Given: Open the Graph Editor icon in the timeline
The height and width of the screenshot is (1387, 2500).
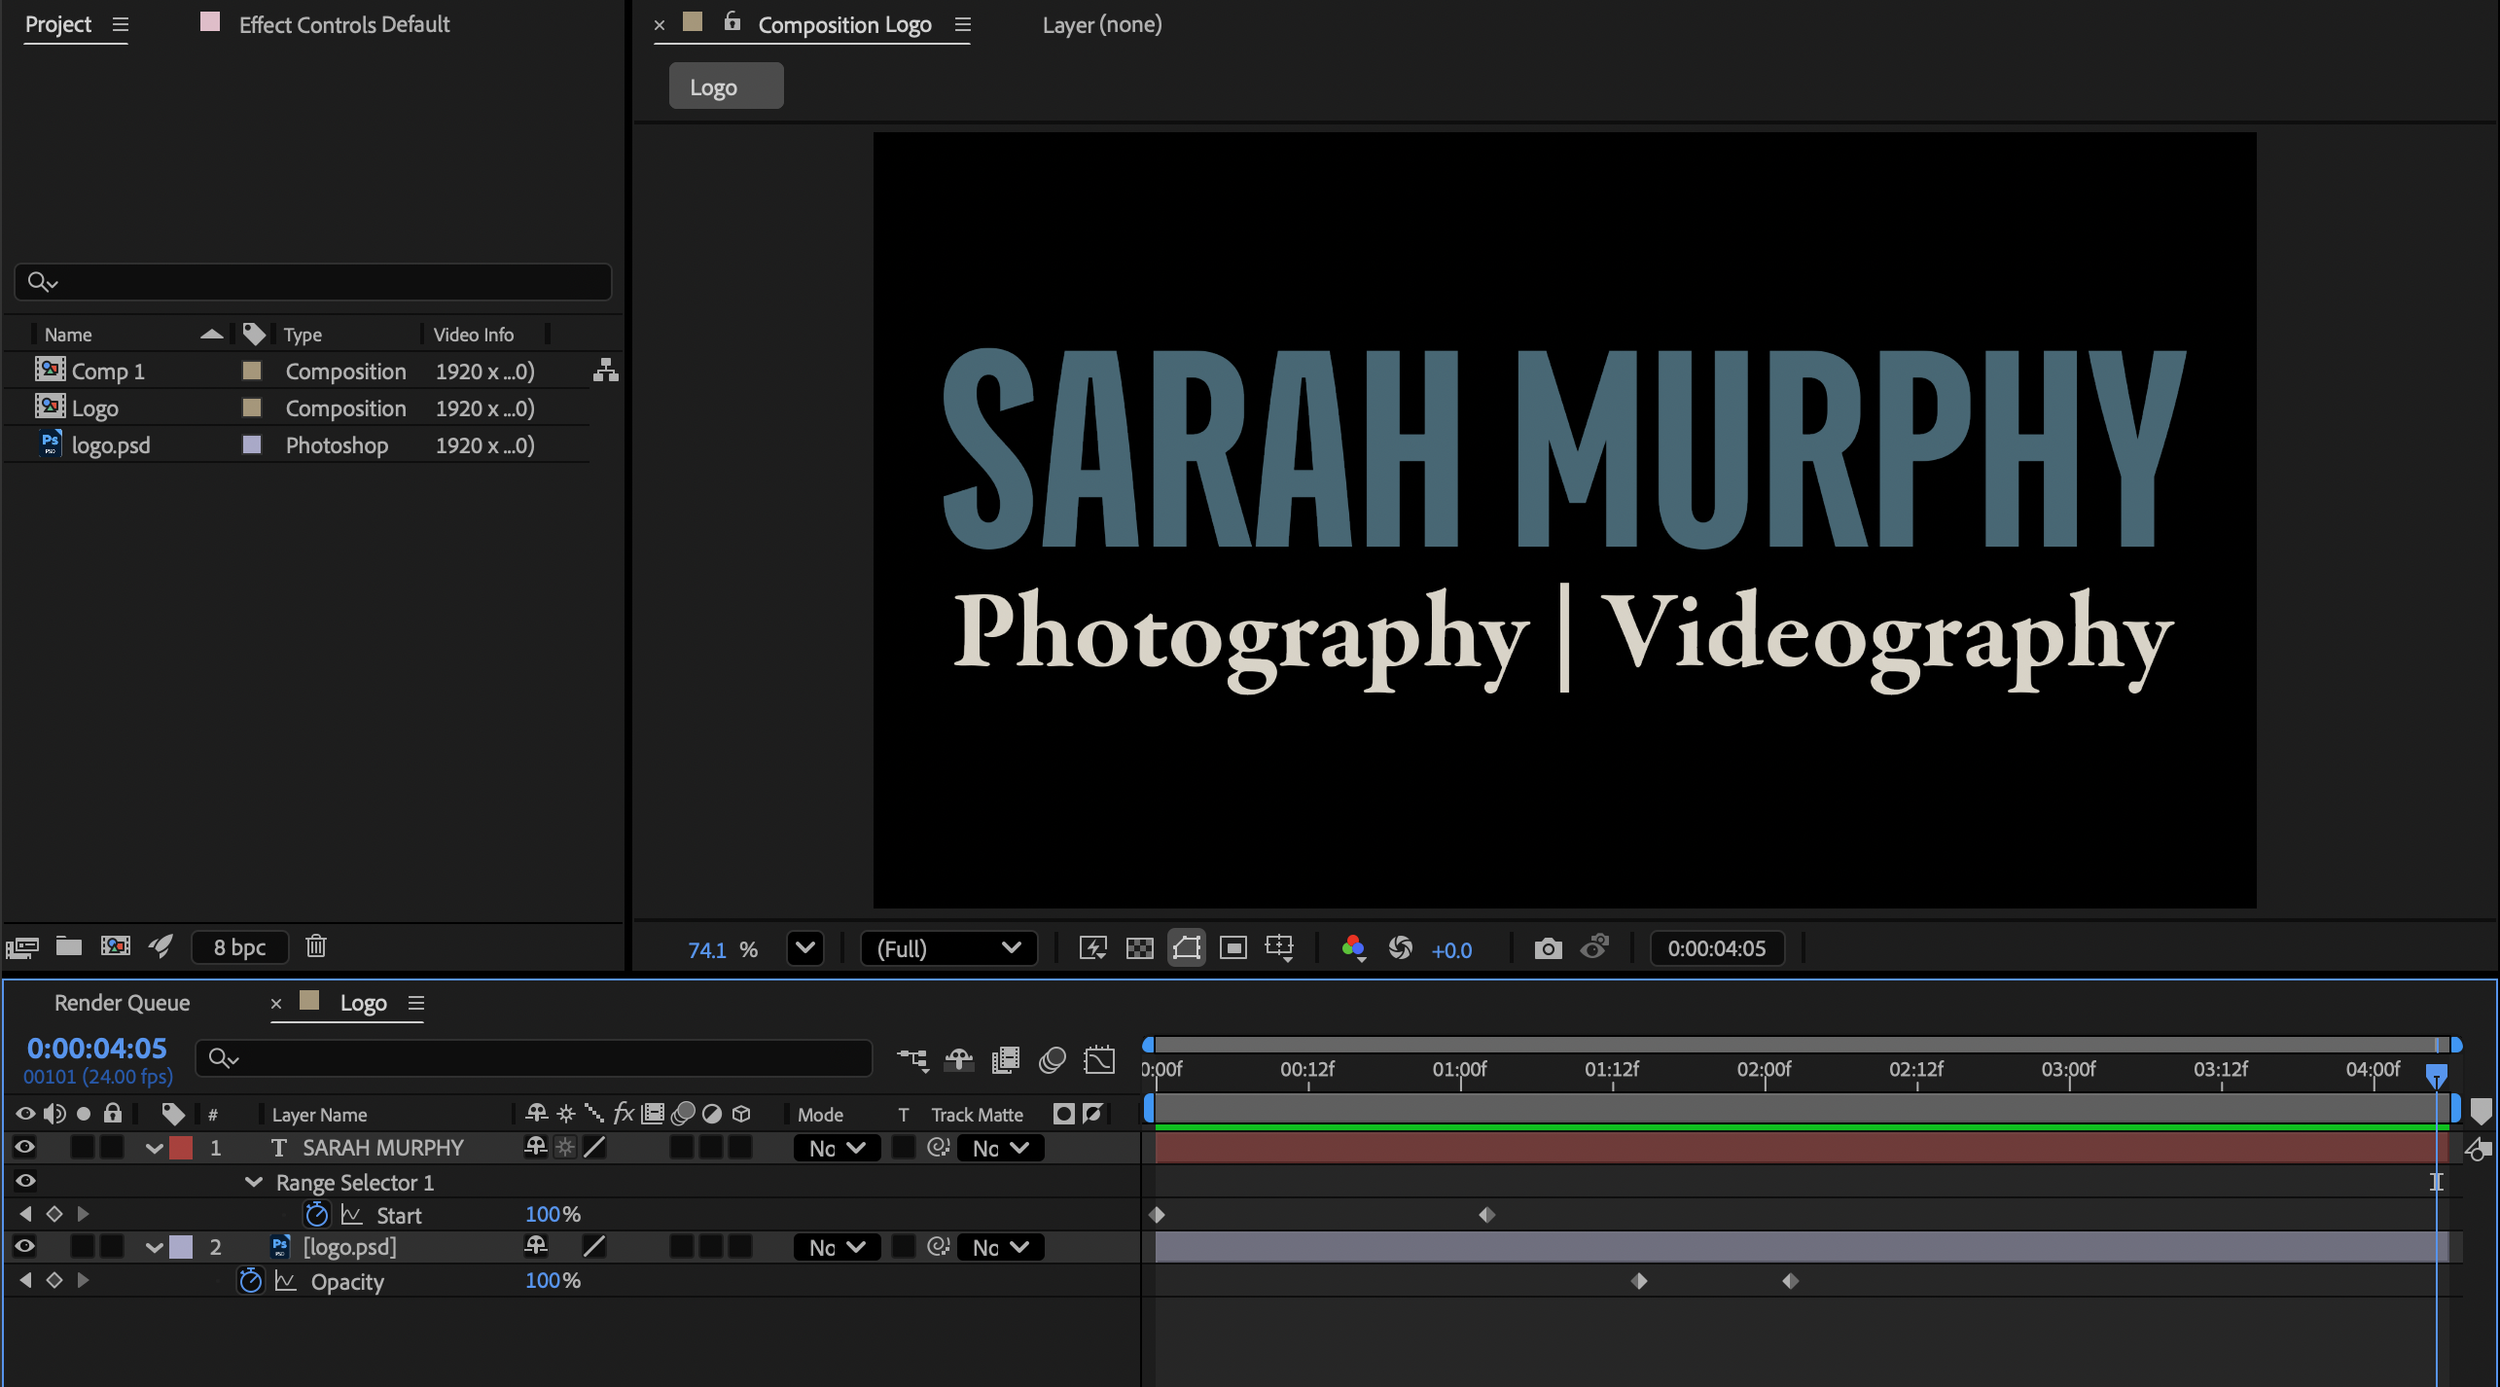Looking at the screenshot, I should 1099,1059.
